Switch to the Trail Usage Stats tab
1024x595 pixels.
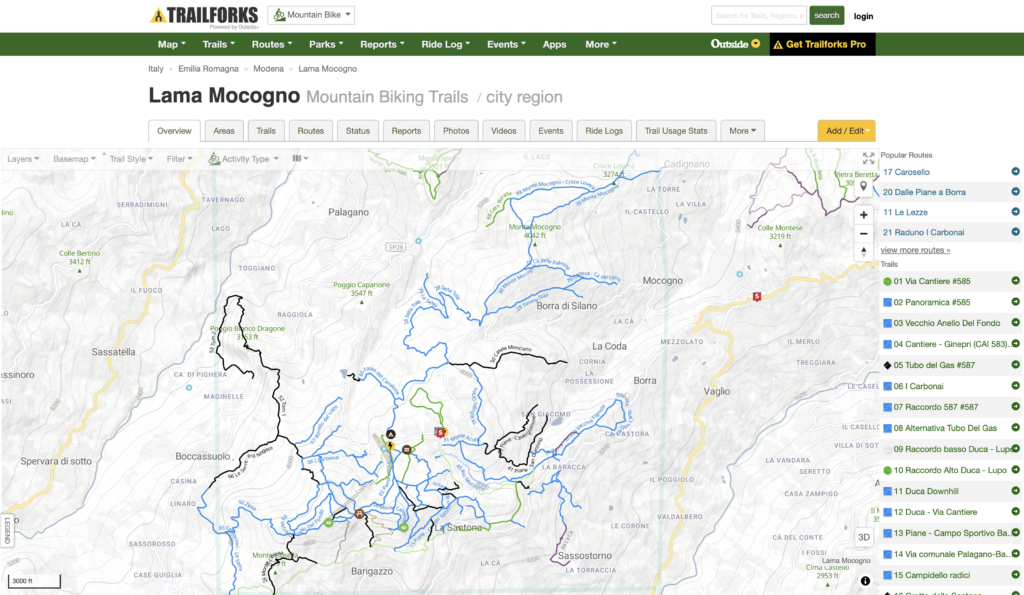(676, 131)
